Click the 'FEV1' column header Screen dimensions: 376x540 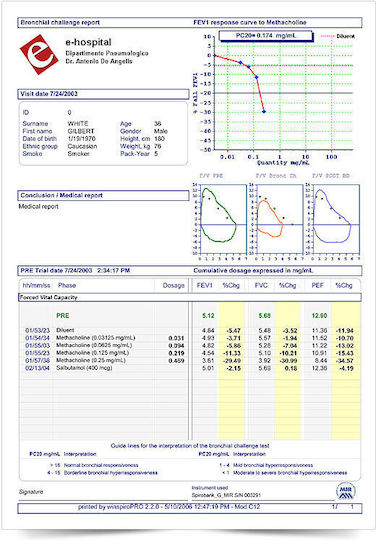coord(205,285)
